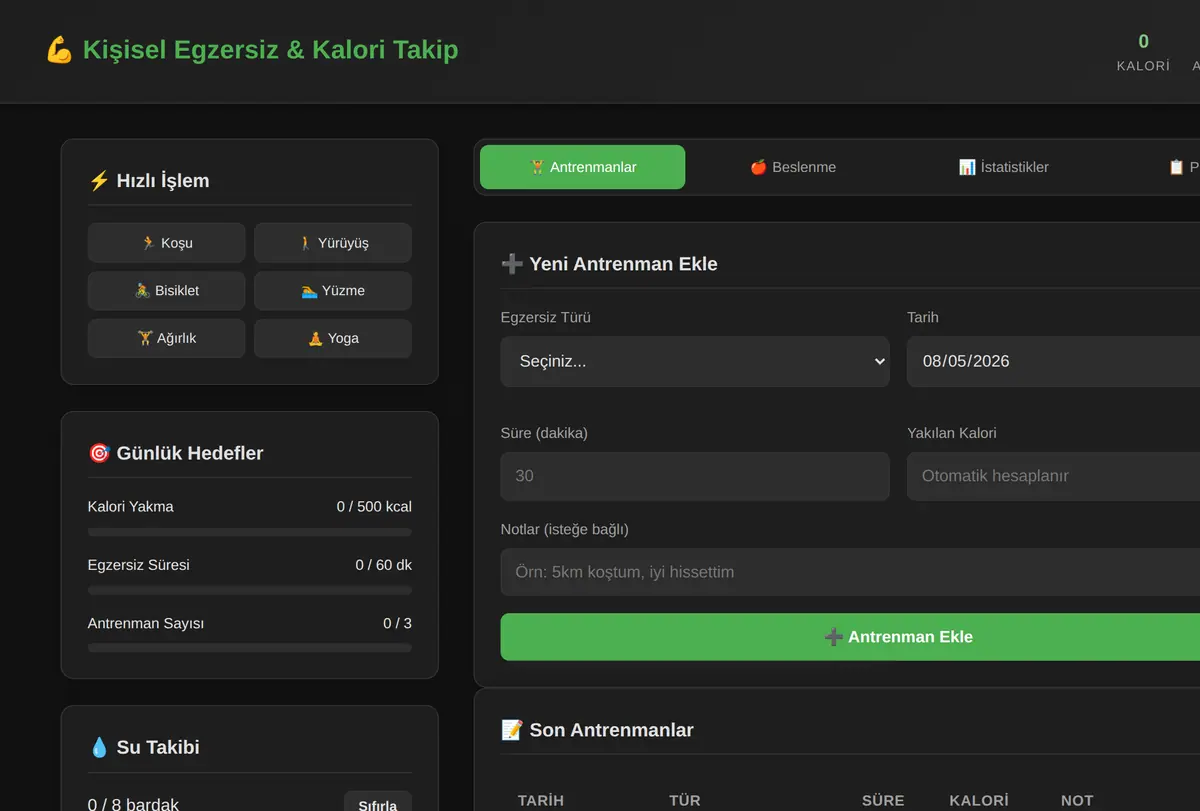Viewport: 1200px width, 811px height.
Task: Click the '0 / 60 dk' value
Action: tap(383, 565)
